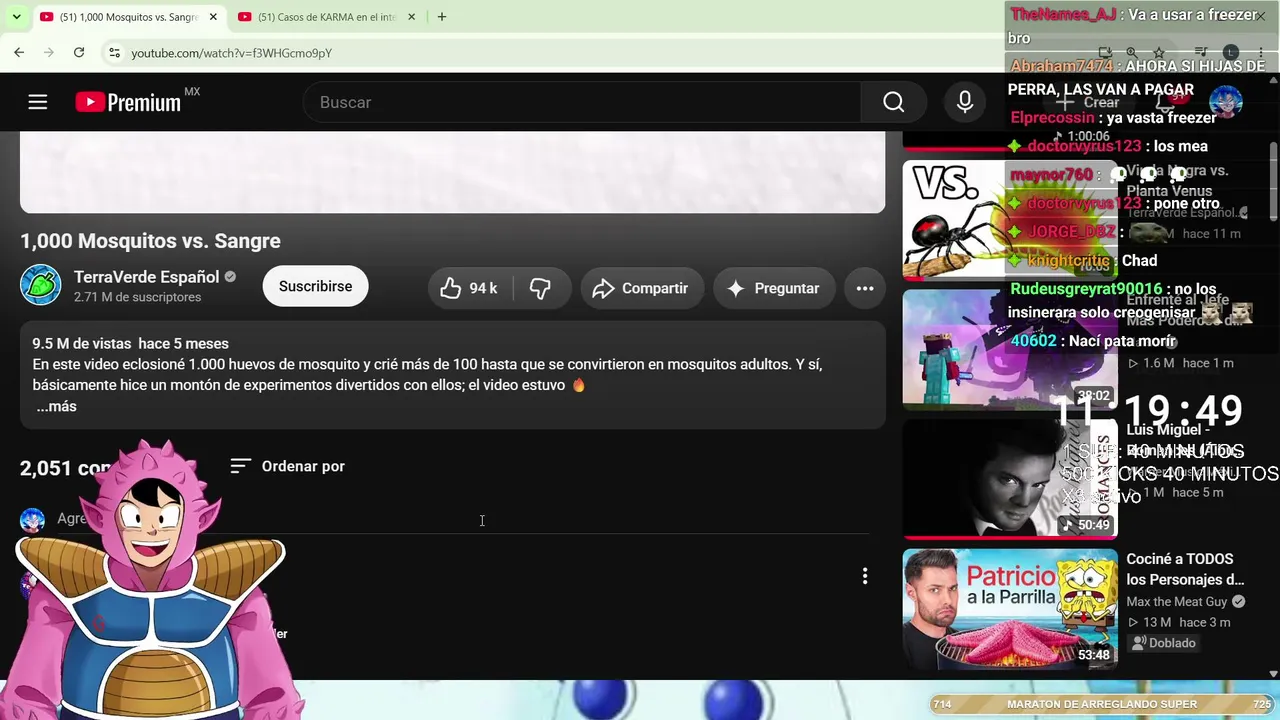Open the Max the Meat Guy channel

[x=1177, y=602]
